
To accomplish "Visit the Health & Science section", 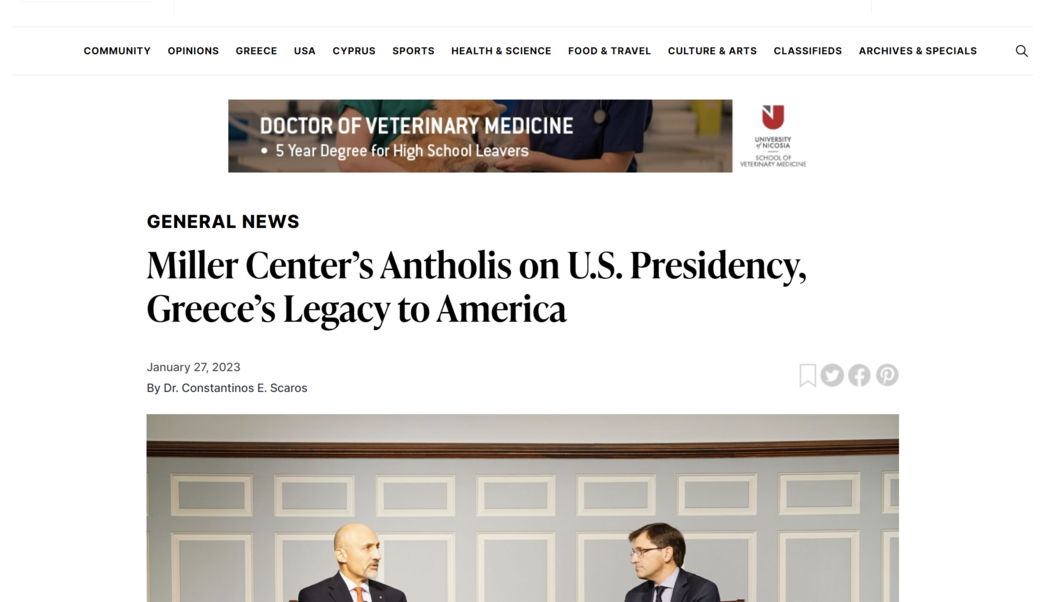I will point(501,51).
